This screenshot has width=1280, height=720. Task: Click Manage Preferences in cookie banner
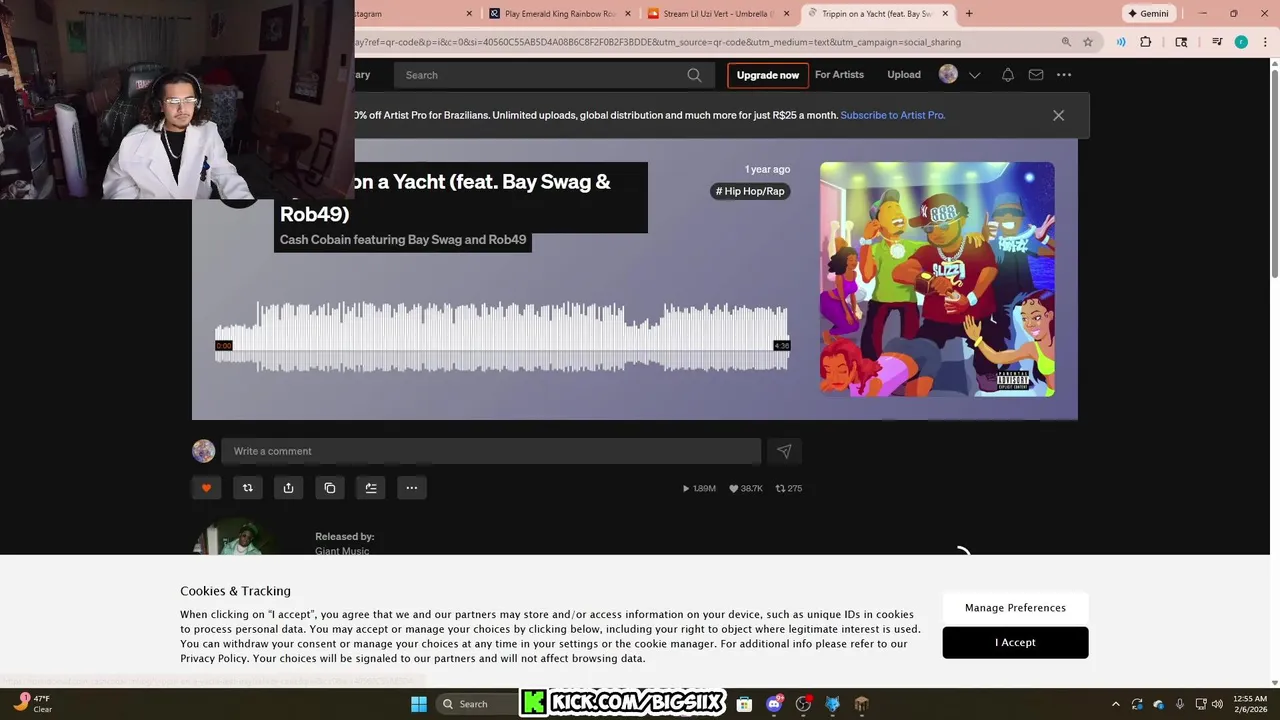(1015, 608)
